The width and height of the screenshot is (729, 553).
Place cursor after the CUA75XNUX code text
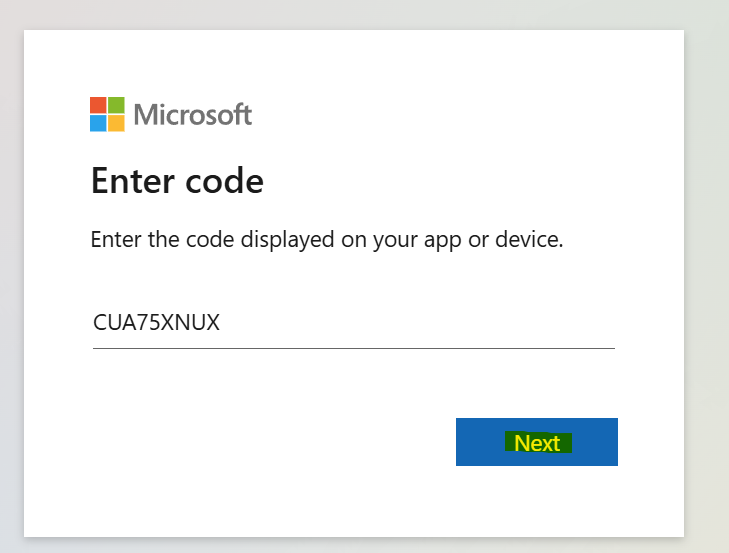pos(221,323)
